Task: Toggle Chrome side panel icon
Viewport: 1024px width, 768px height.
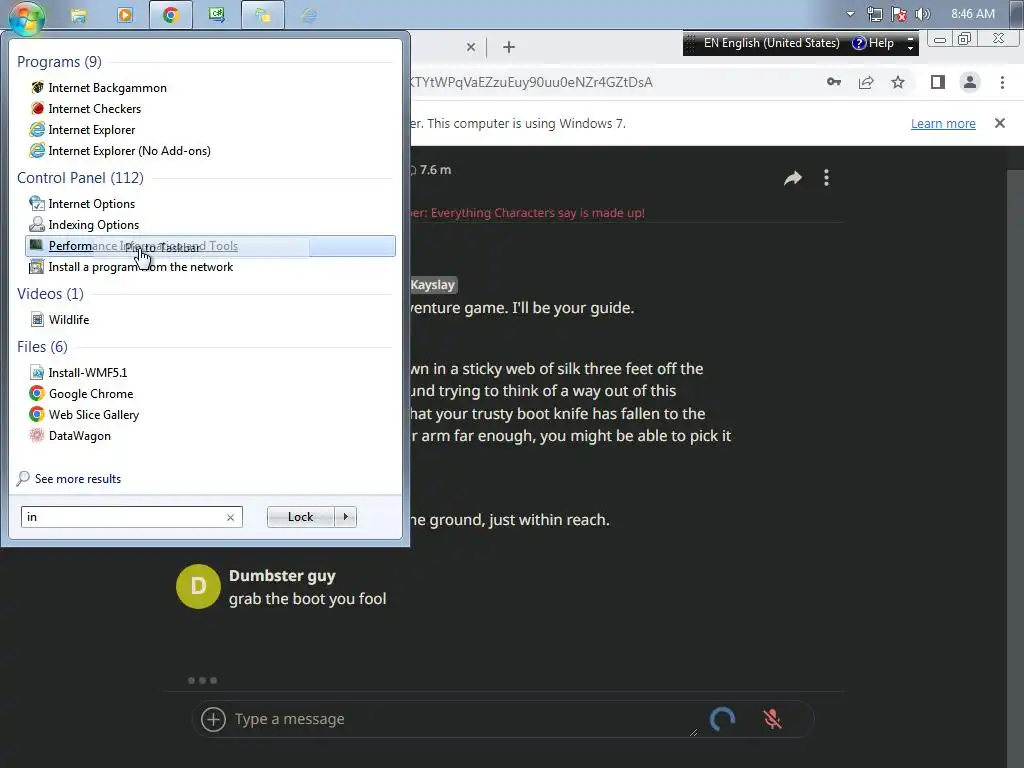Action: tap(938, 82)
